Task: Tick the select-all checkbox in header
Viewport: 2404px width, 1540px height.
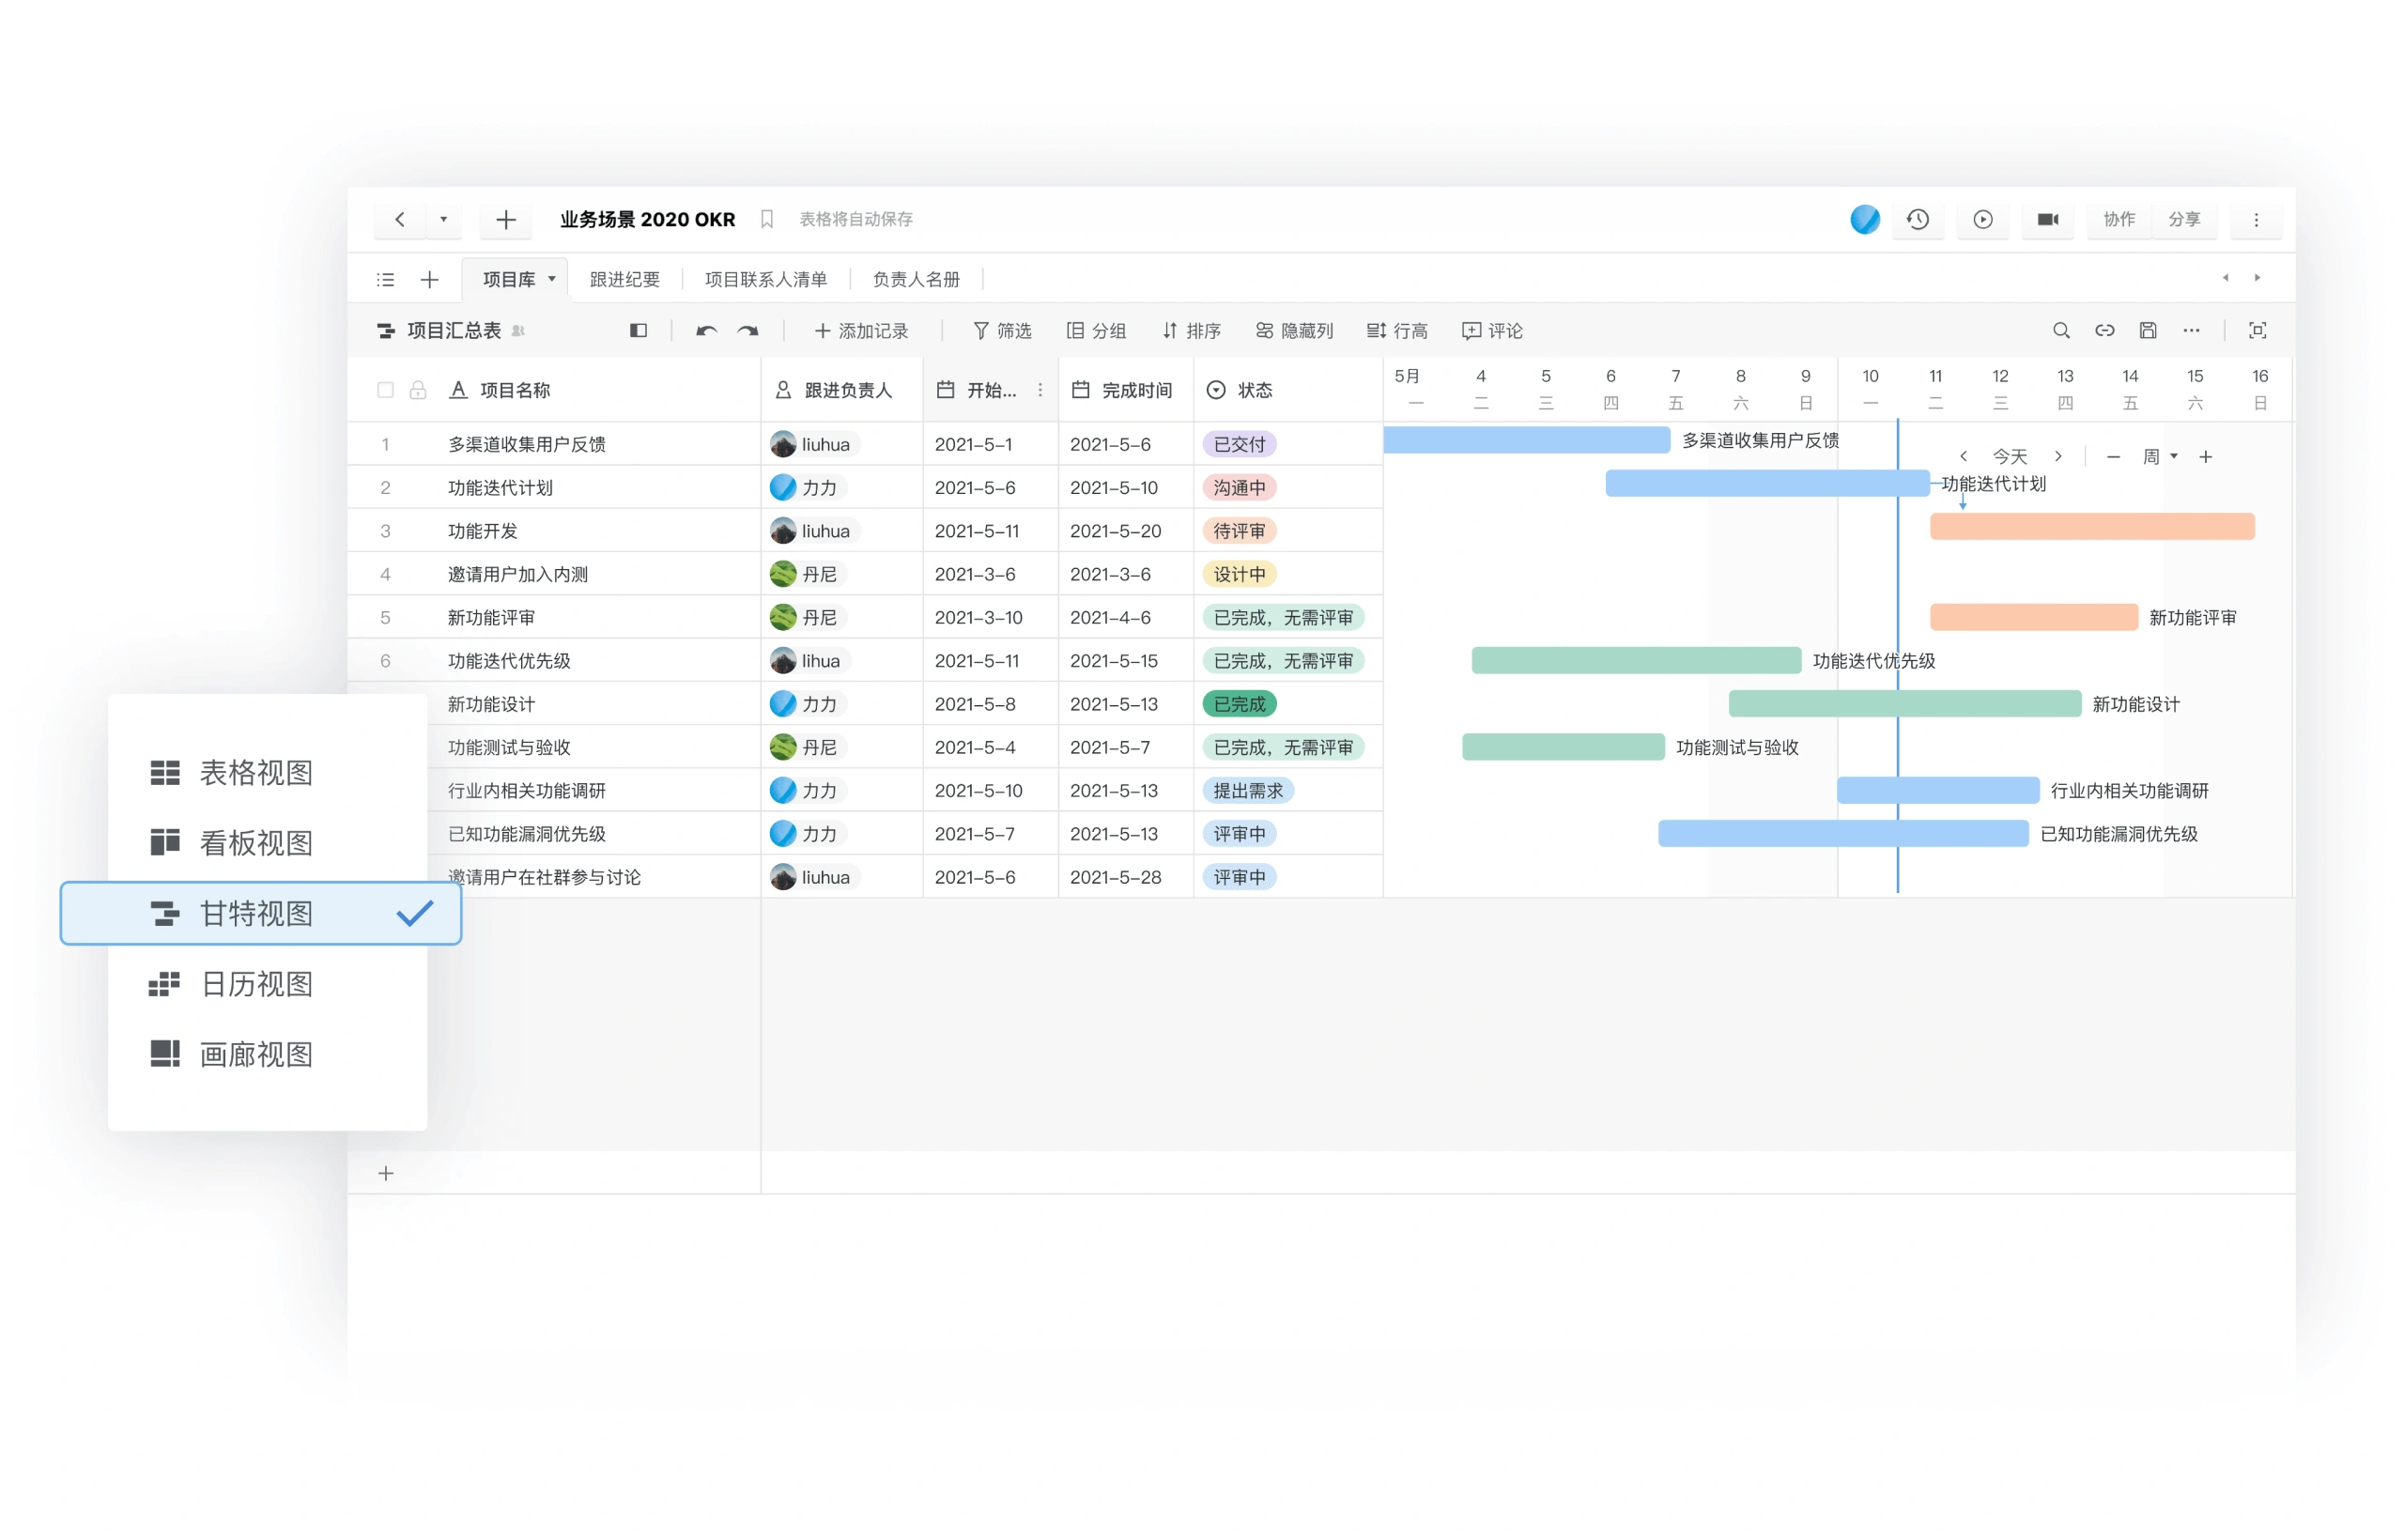Action: click(x=385, y=390)
